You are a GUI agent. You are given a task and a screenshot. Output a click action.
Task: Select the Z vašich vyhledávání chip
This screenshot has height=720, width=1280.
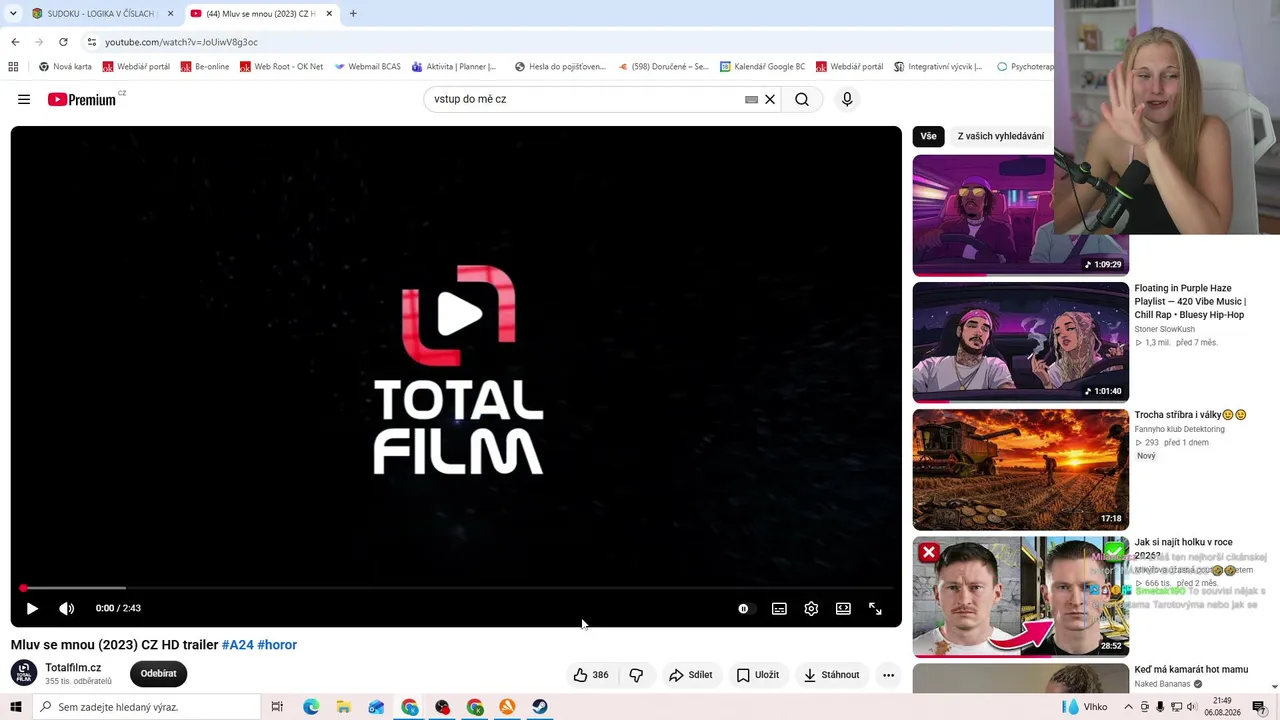(1000, 136)
